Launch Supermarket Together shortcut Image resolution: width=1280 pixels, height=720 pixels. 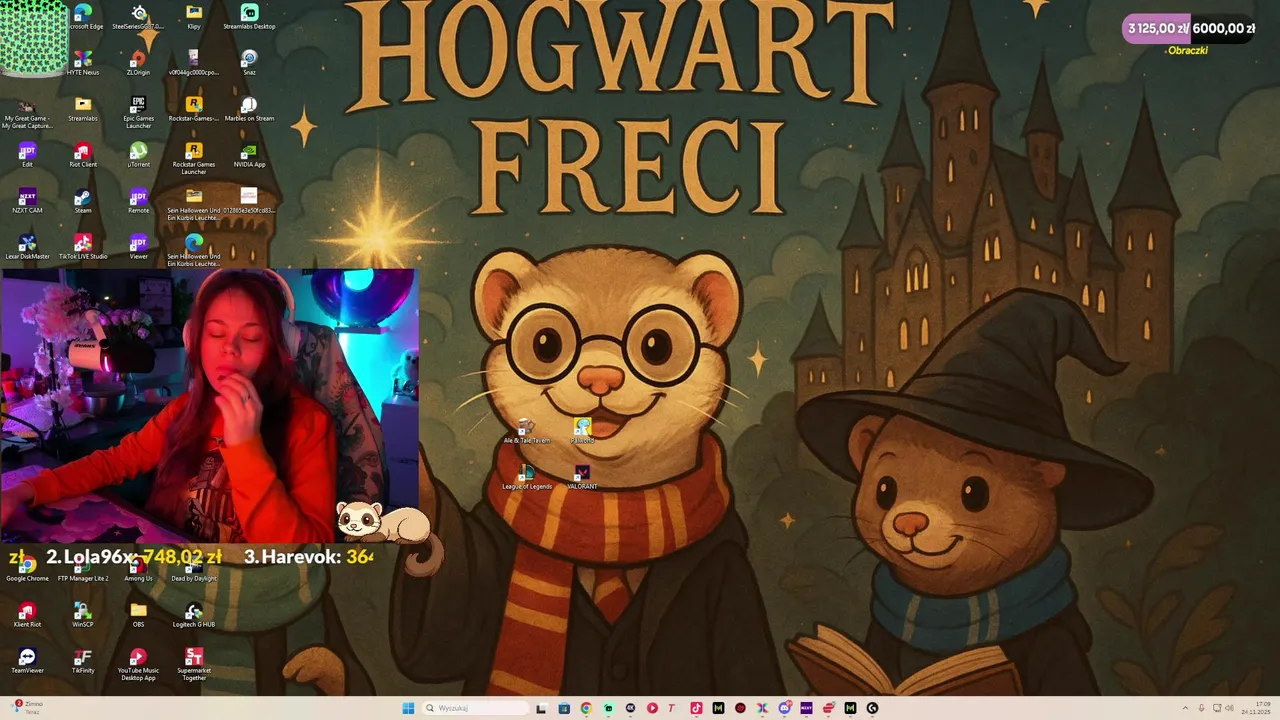coord(194,664)
